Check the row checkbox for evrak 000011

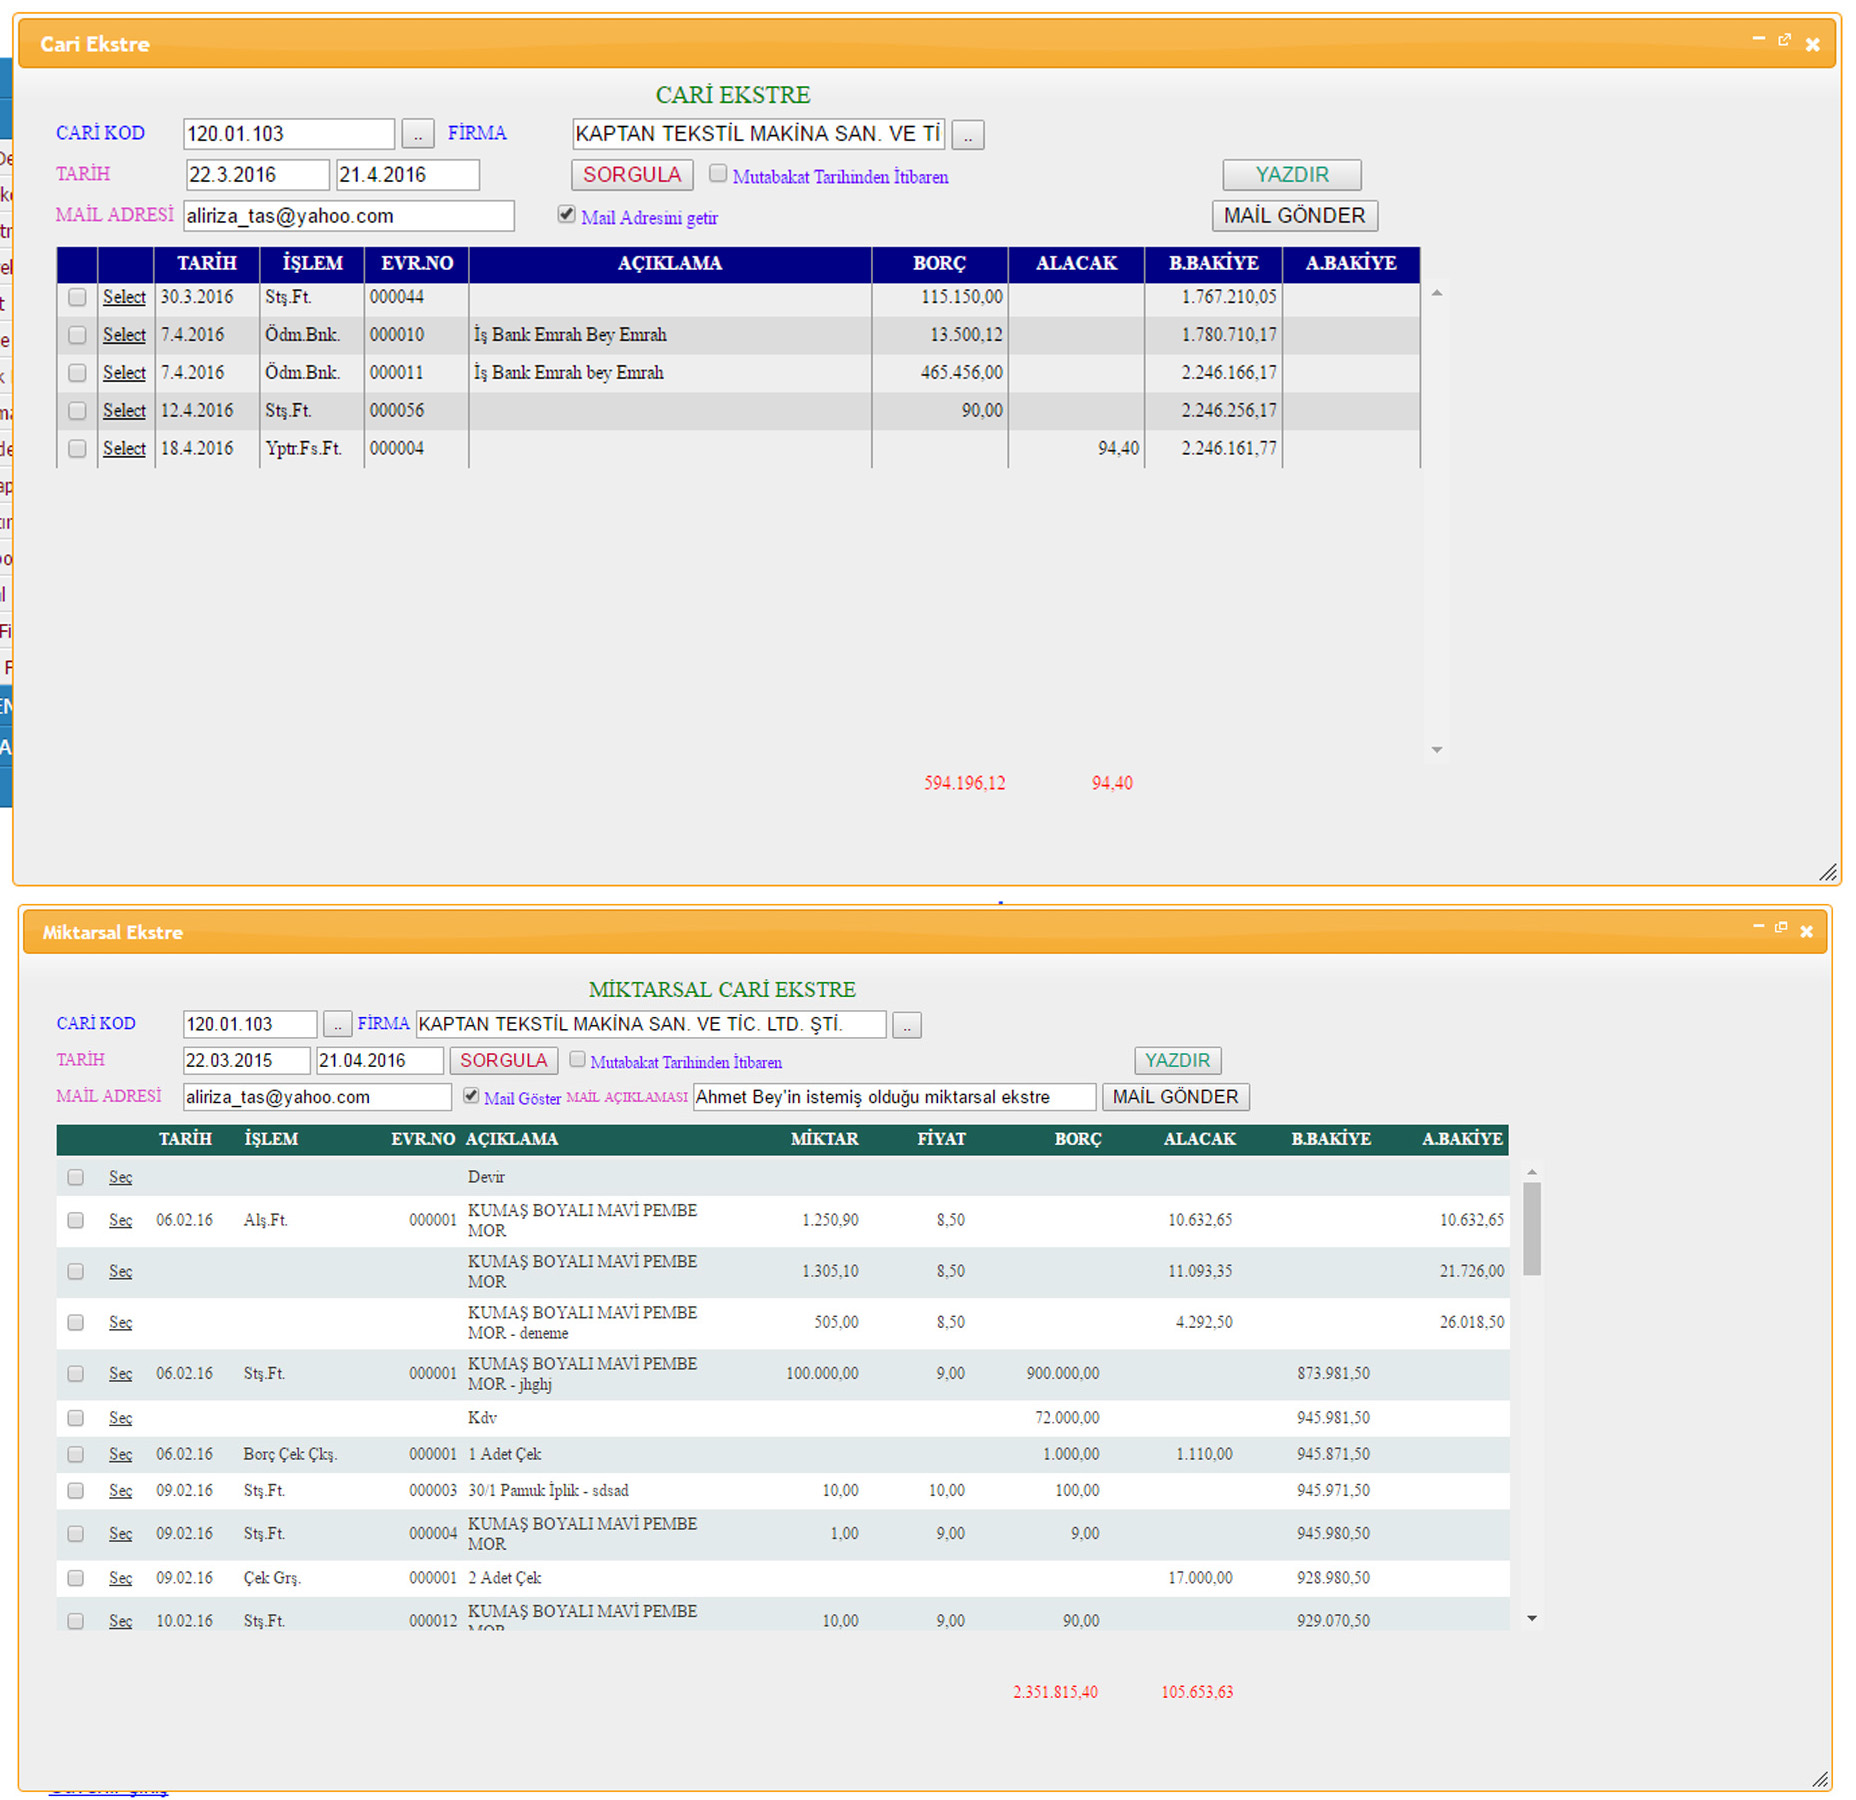[77, 374]
